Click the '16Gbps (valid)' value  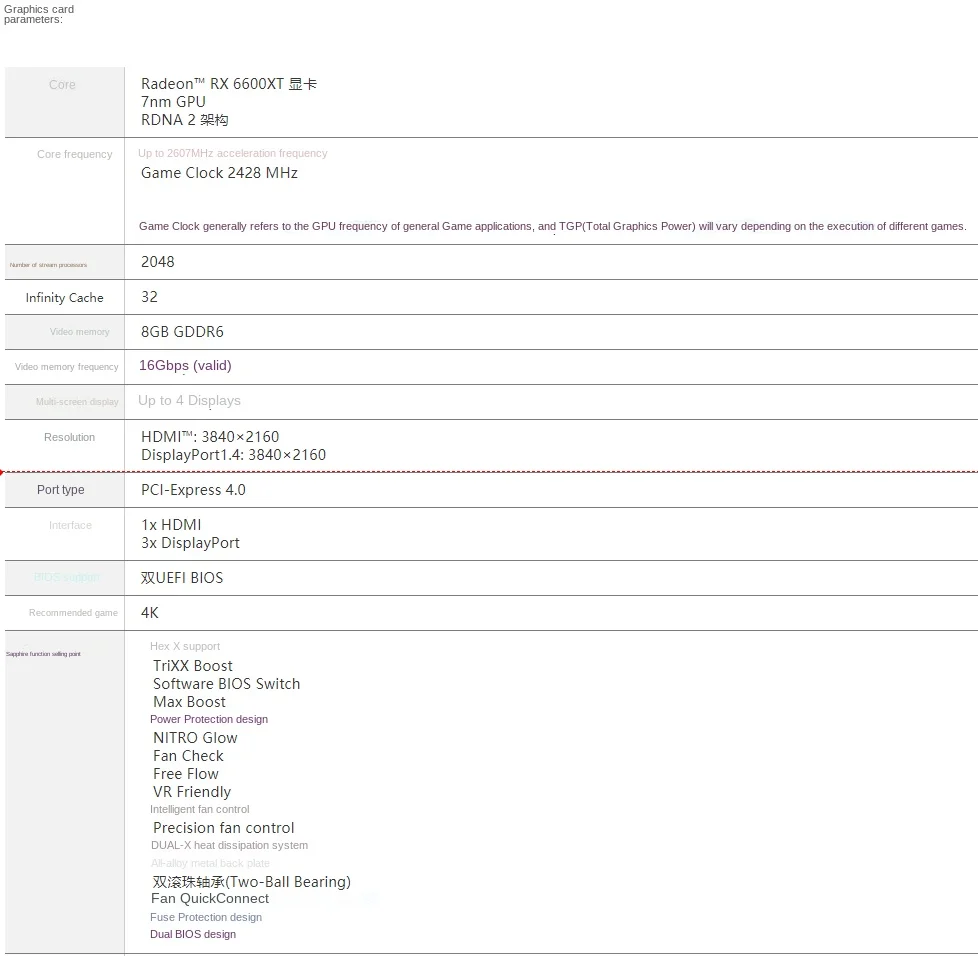(x=185, y=365)
